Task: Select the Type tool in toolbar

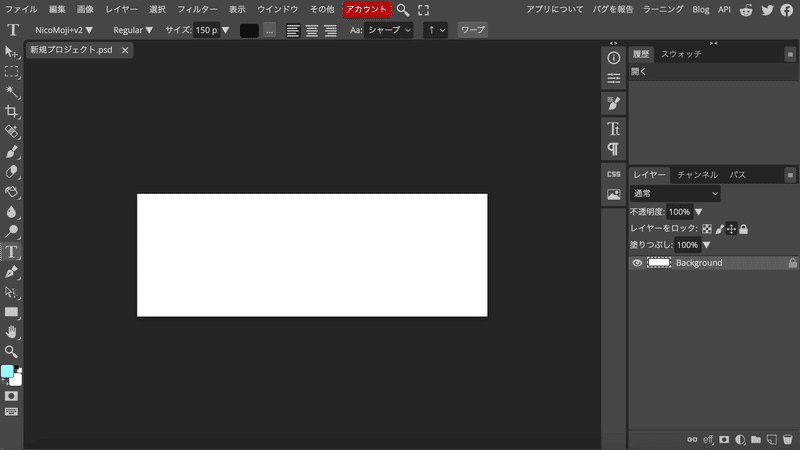Action: tap(11, 252)
